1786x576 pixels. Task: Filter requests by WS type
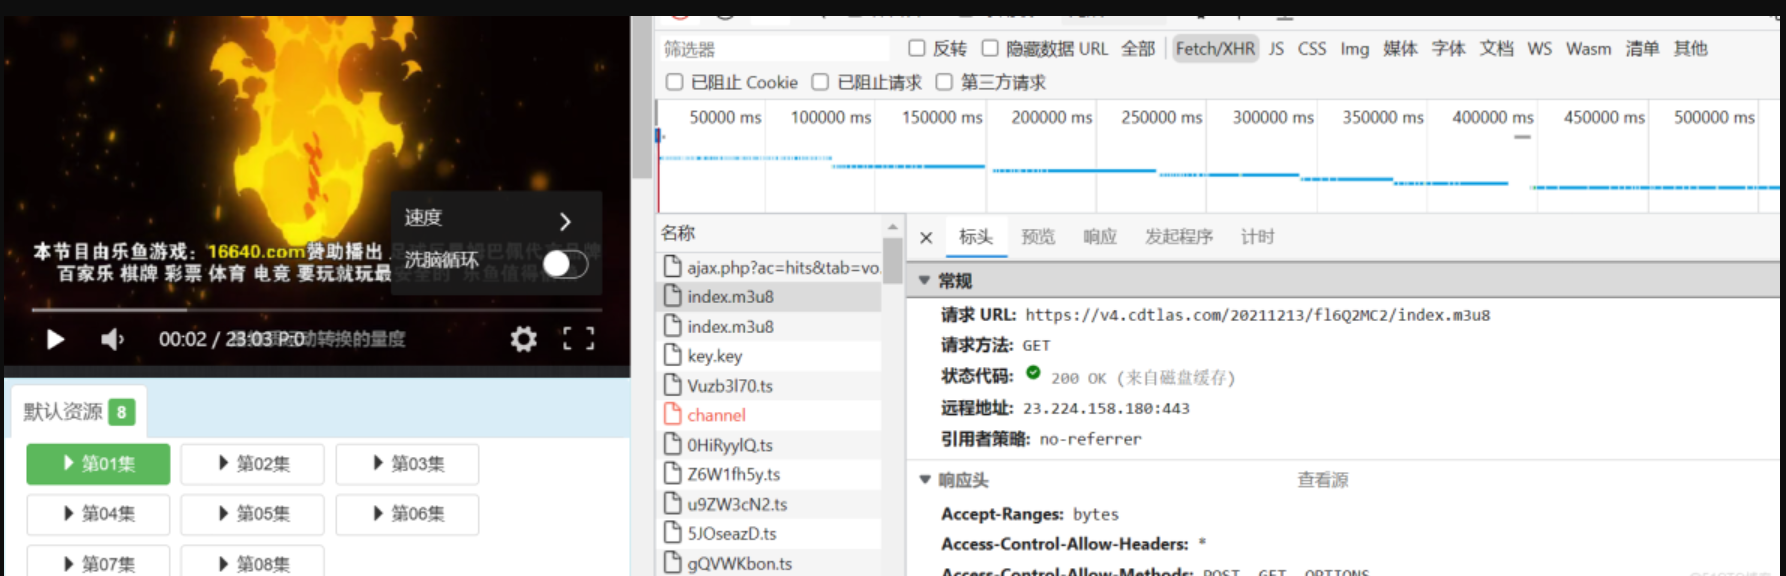click(x=1540, y=48)
